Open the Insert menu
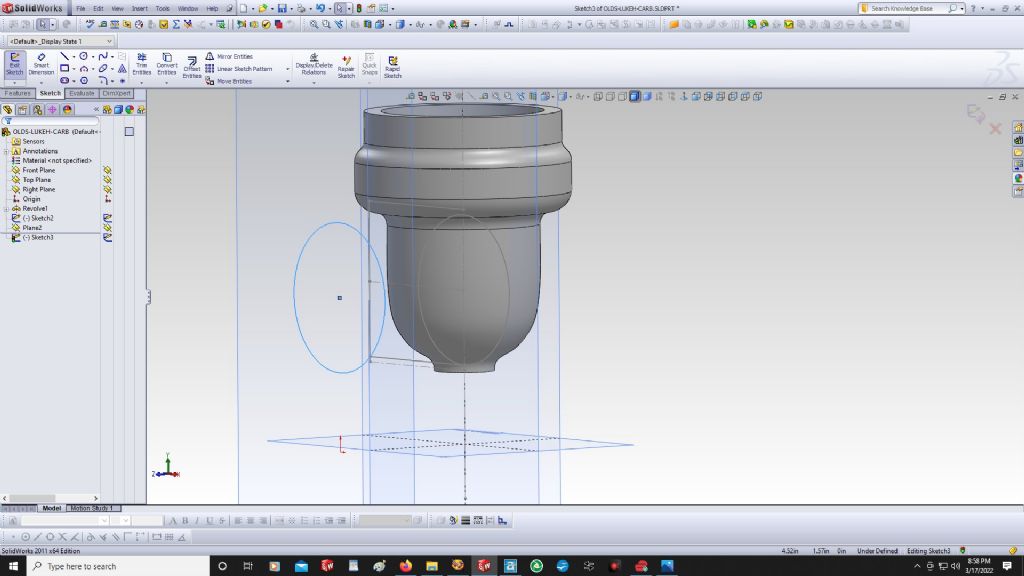This screenshot has height=576, width=1024. [x=139, y=8]
